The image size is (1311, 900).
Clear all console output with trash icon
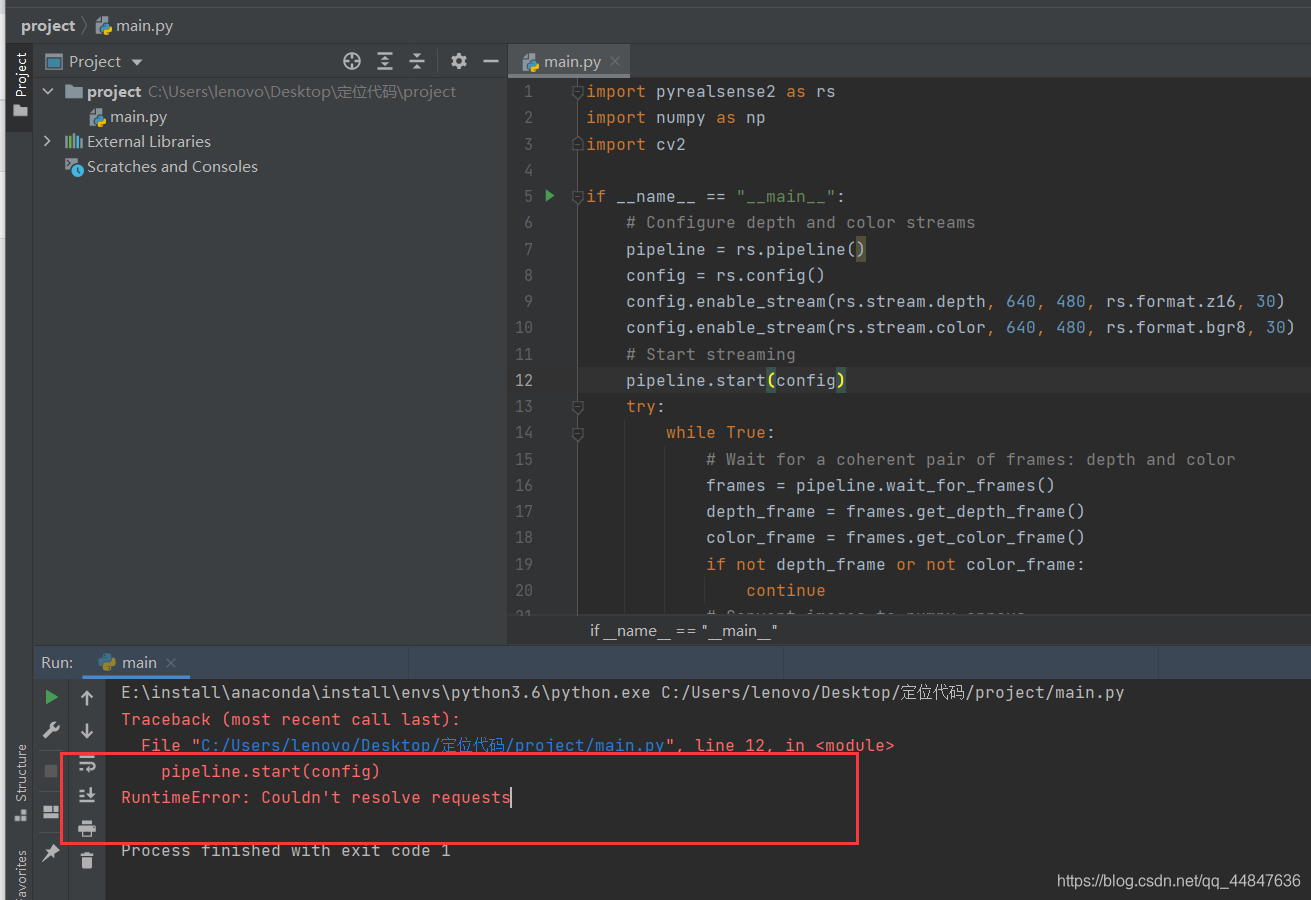[87, 860]
